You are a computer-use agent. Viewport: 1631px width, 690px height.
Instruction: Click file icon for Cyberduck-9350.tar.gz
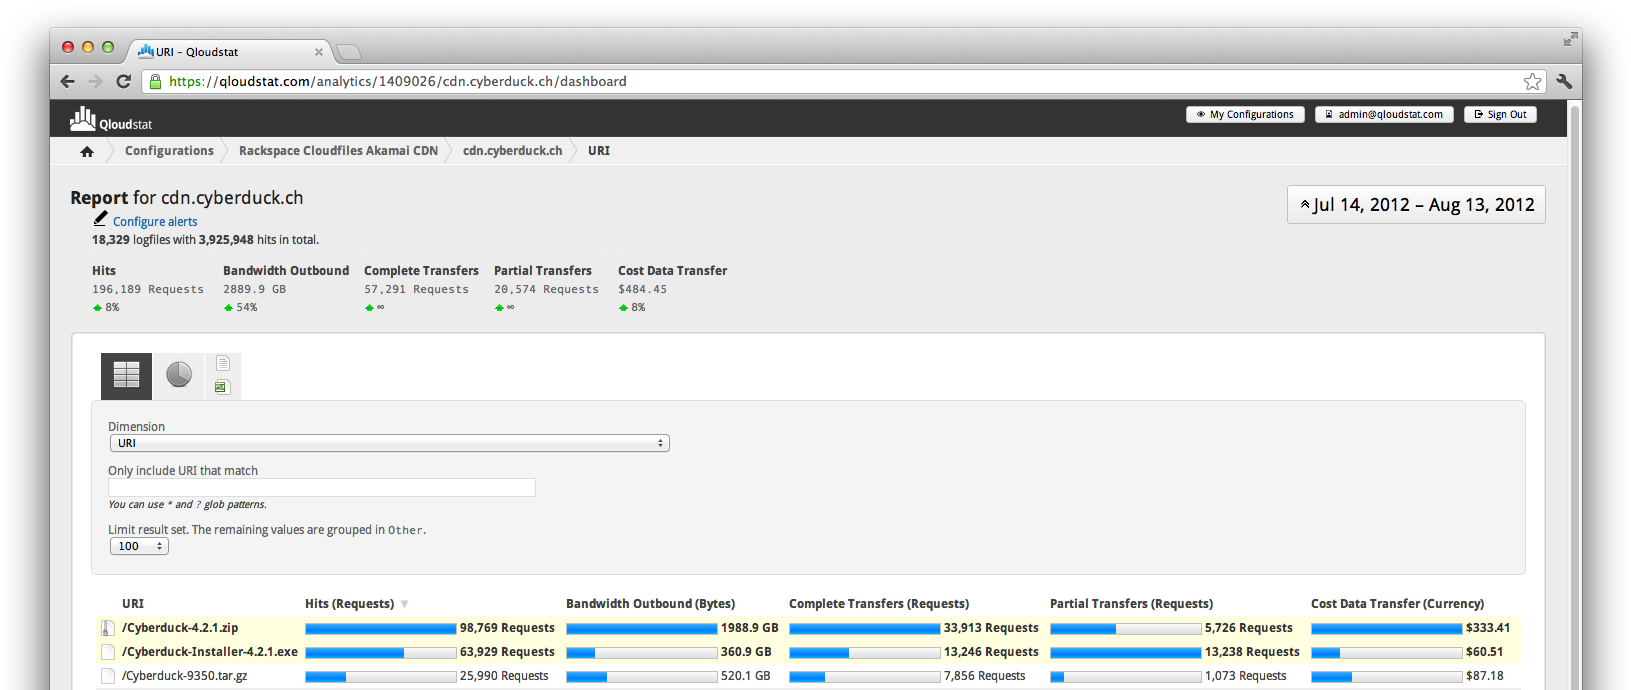(108, 676)
